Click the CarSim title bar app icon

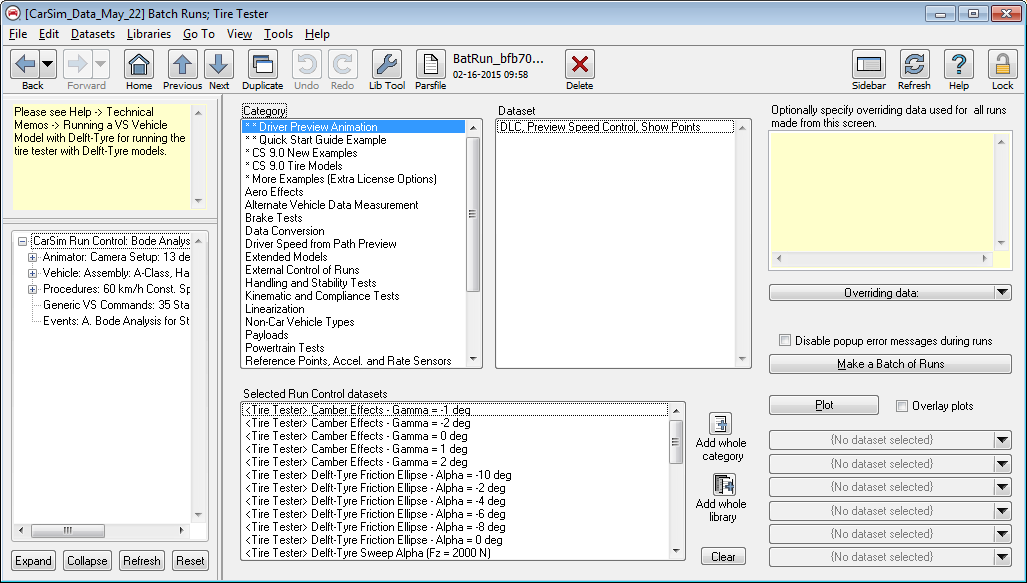[12, 13]
